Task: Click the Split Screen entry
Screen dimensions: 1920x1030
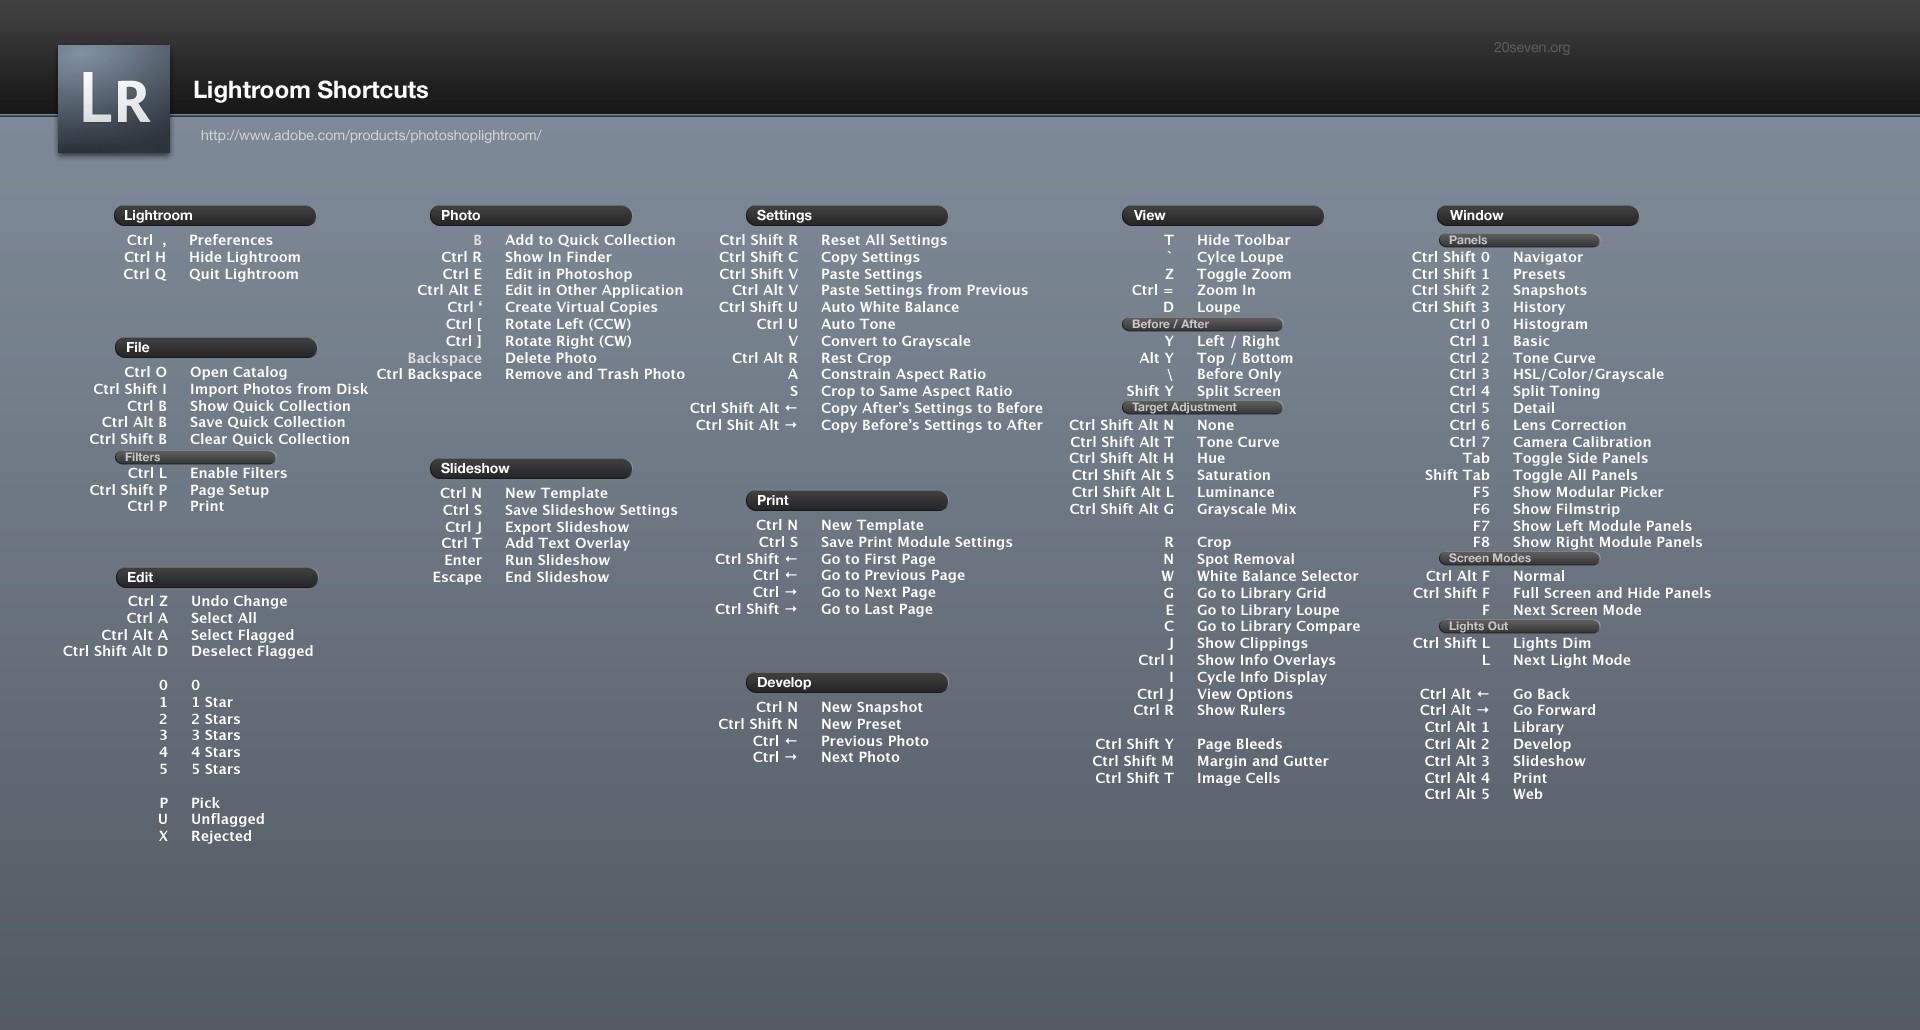Action: tap(1239, 391)
